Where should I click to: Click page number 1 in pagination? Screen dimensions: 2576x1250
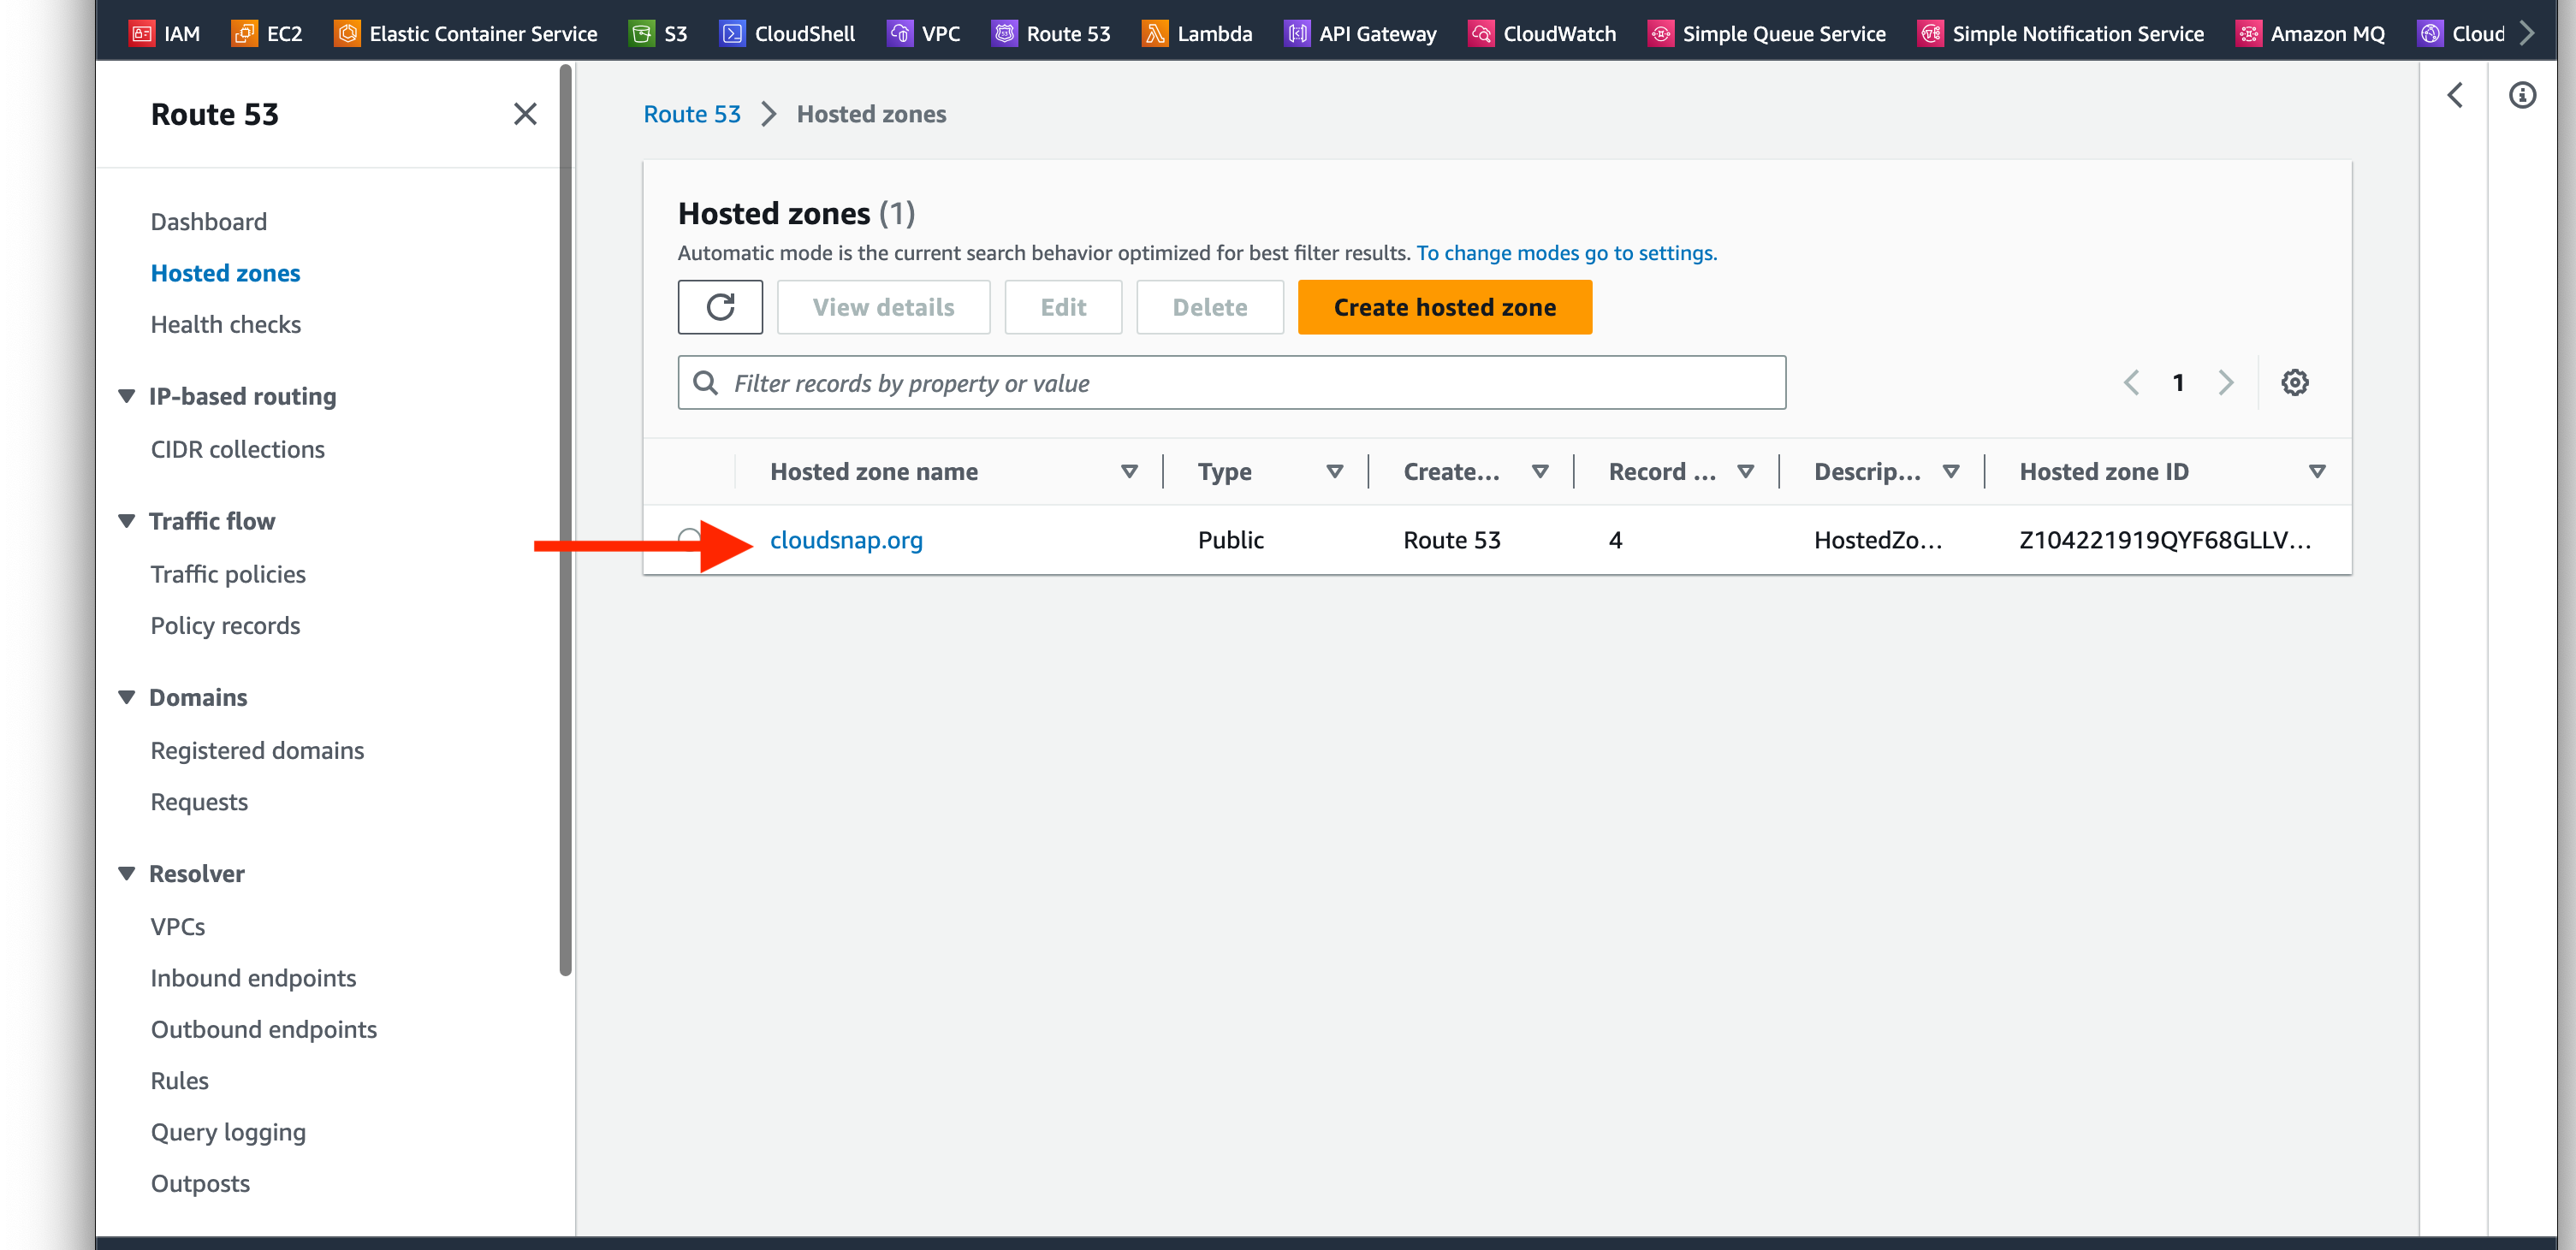point(2178,382)
